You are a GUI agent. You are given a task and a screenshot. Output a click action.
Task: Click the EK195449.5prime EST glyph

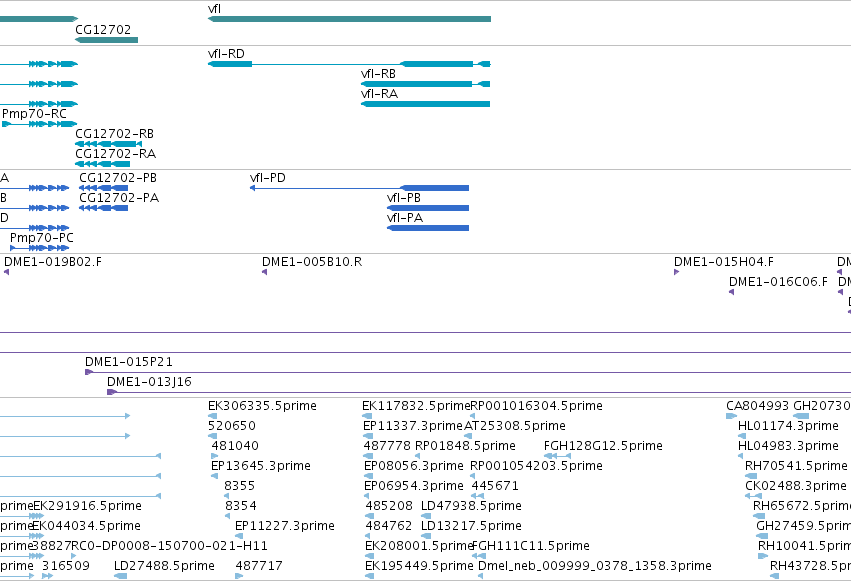click(370, 576)
